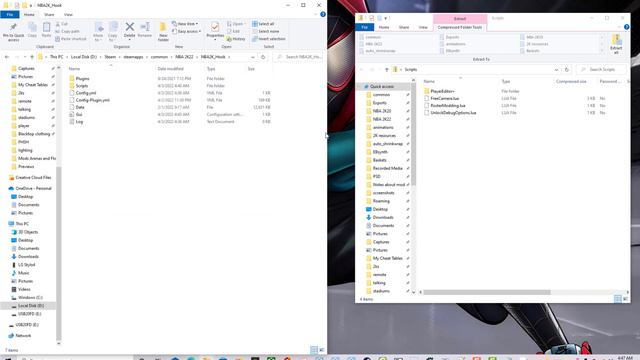Image resolution: width=640 pixels, height=360 pixels.
Task: Switch to View tab in NBA2K_Hook window
Action: click(x=68, y=14)
